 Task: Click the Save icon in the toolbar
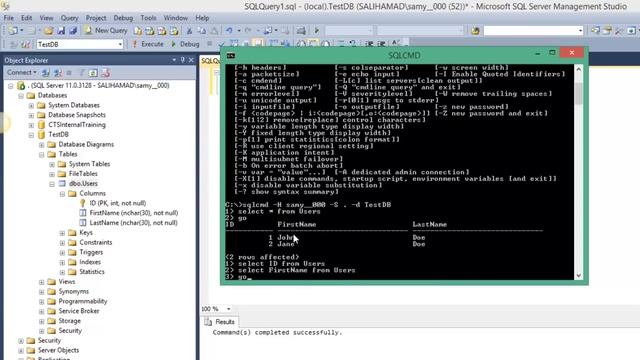coord(61,31)
